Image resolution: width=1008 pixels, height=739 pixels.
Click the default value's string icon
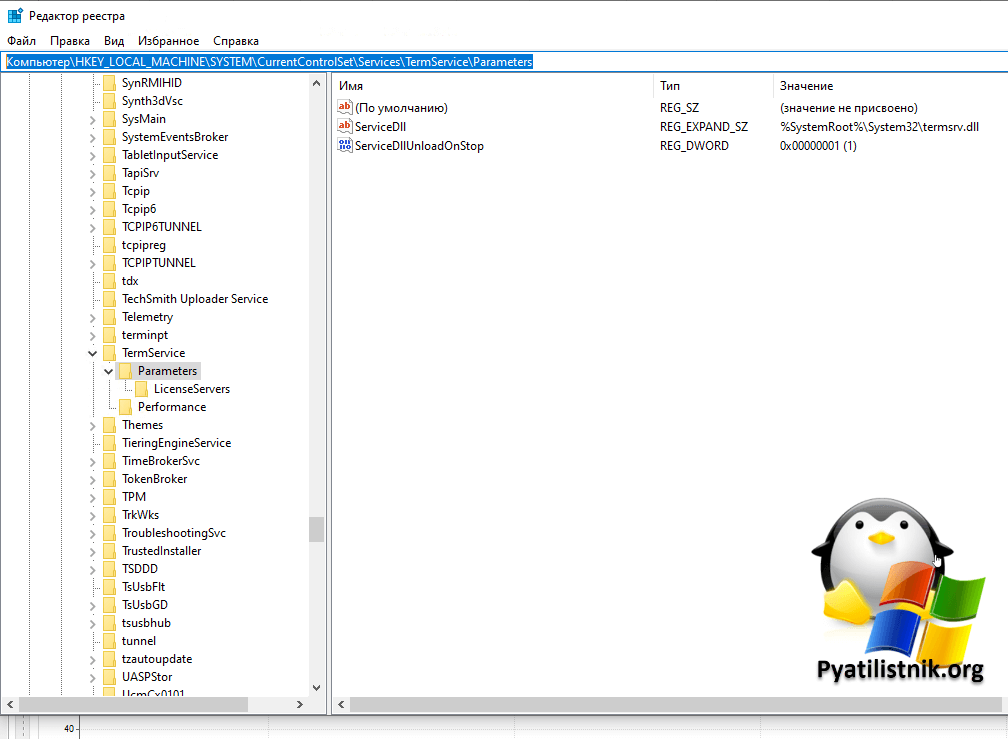(346, 108)
